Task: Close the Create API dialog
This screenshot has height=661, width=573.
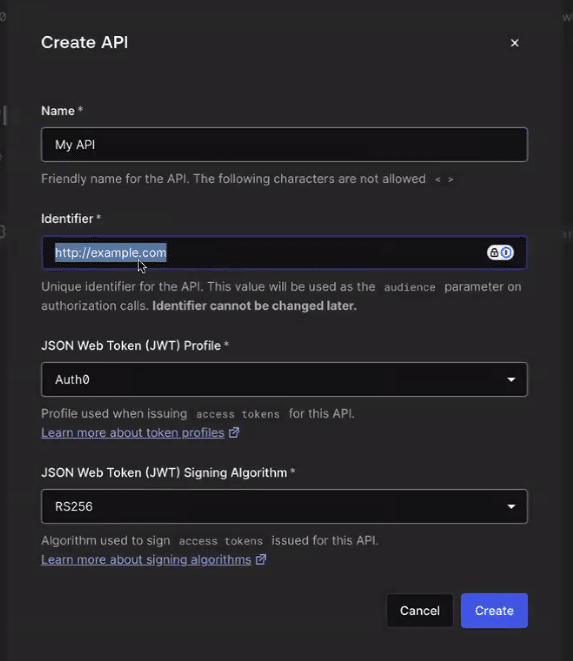Action: (x=514, y=43)
